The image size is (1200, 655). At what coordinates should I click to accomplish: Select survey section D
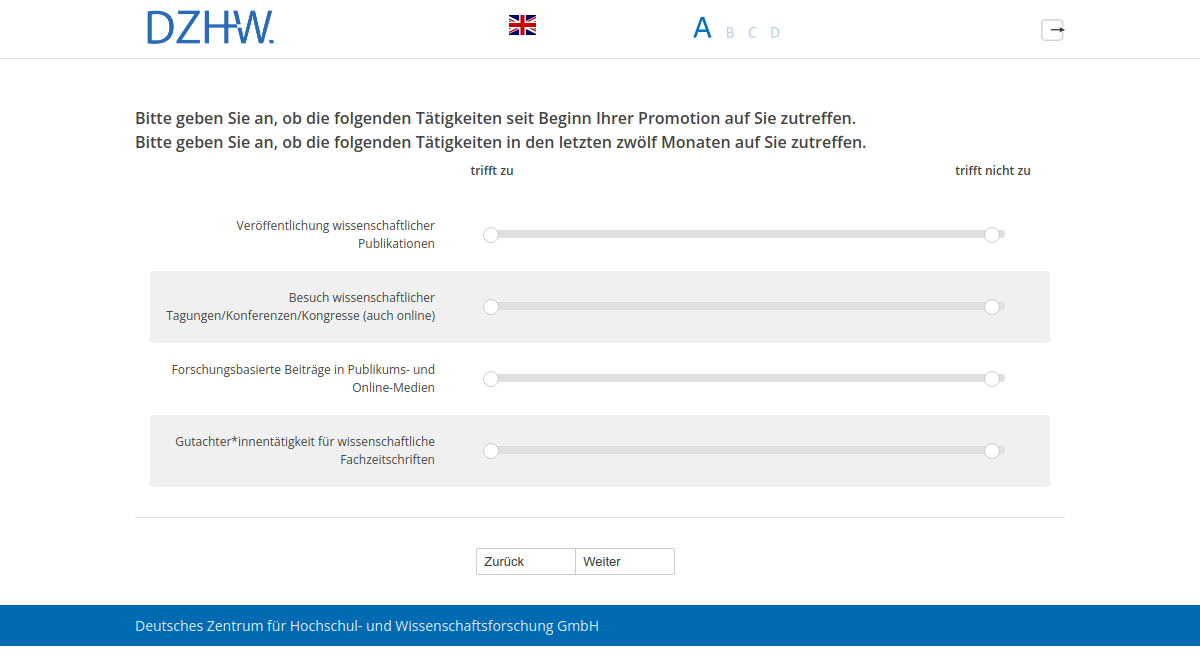coord(775,32)
